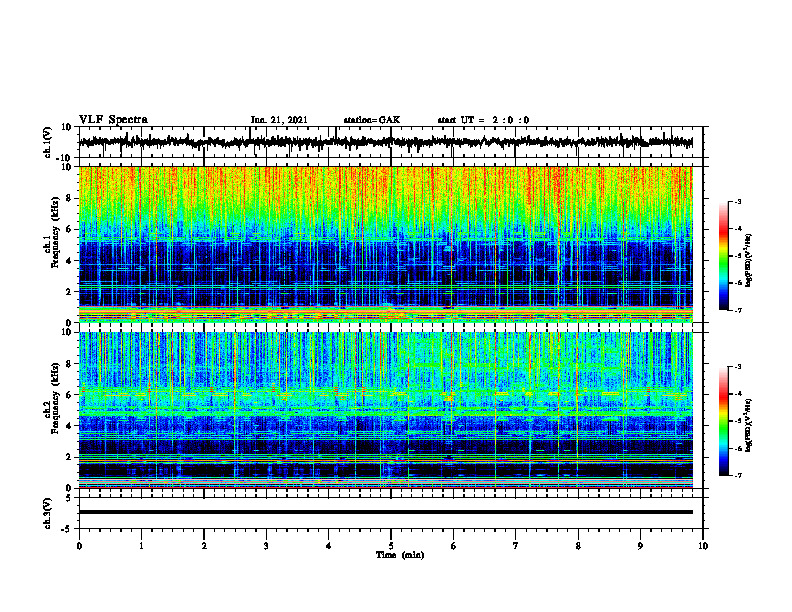The width and height of the screenshot is (792, 612).
Task: Click the 8 kHz tick on ch.1 spectrogram
Action: [69, 198]
